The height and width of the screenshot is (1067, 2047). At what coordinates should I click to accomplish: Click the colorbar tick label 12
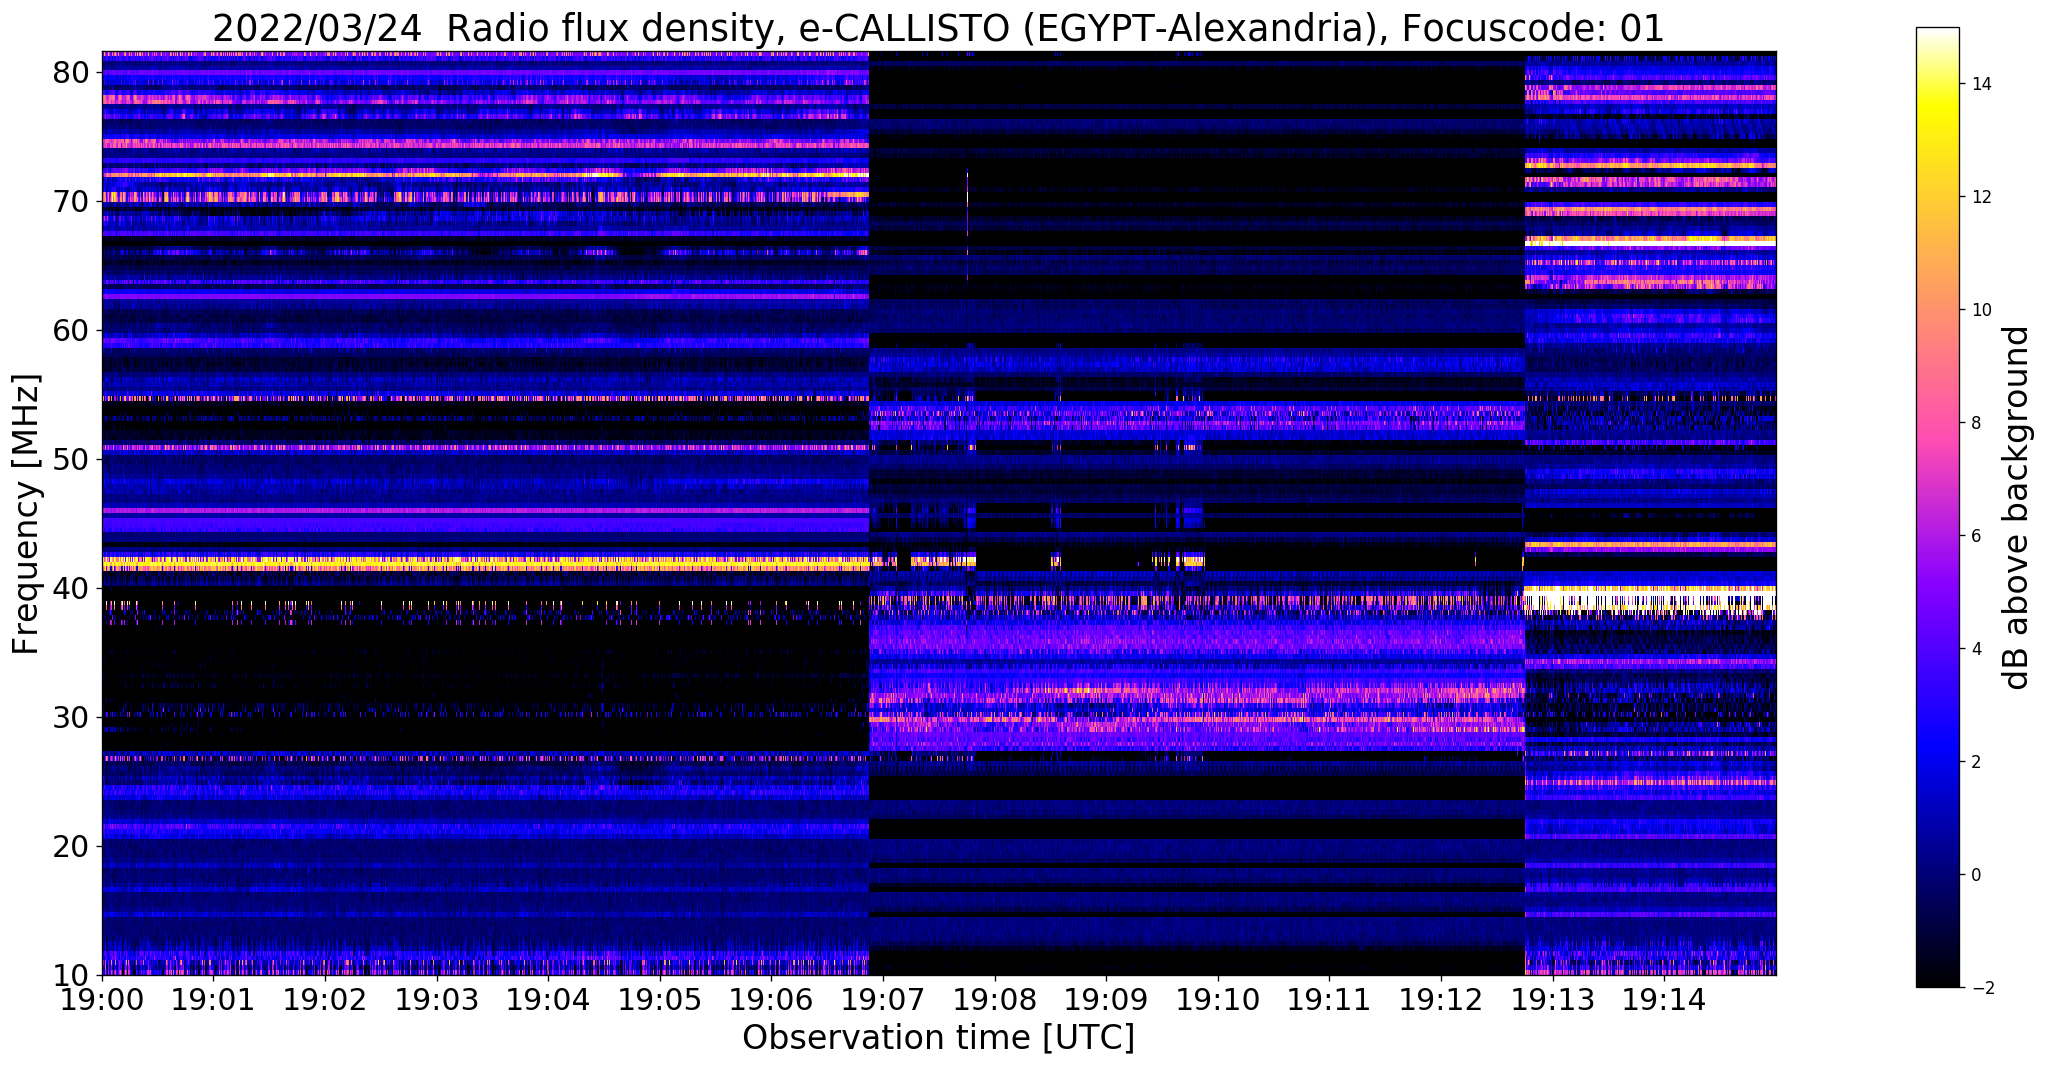pos(1981,197)
